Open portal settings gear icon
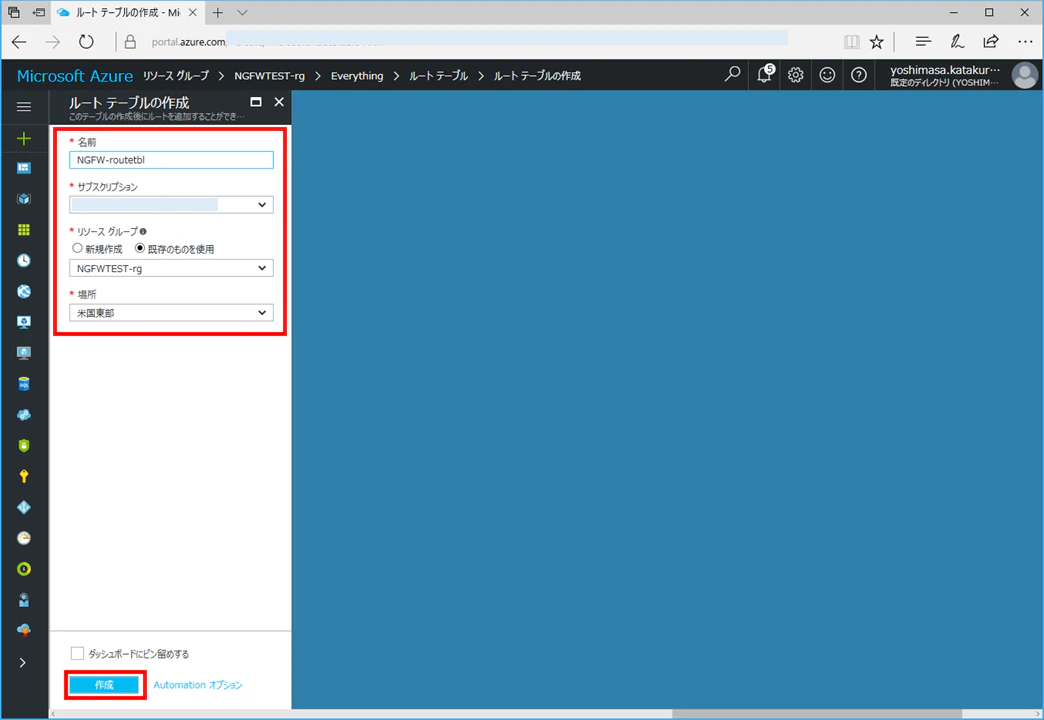The height and width of the screenshot is (720, 1044). (796, 75)
